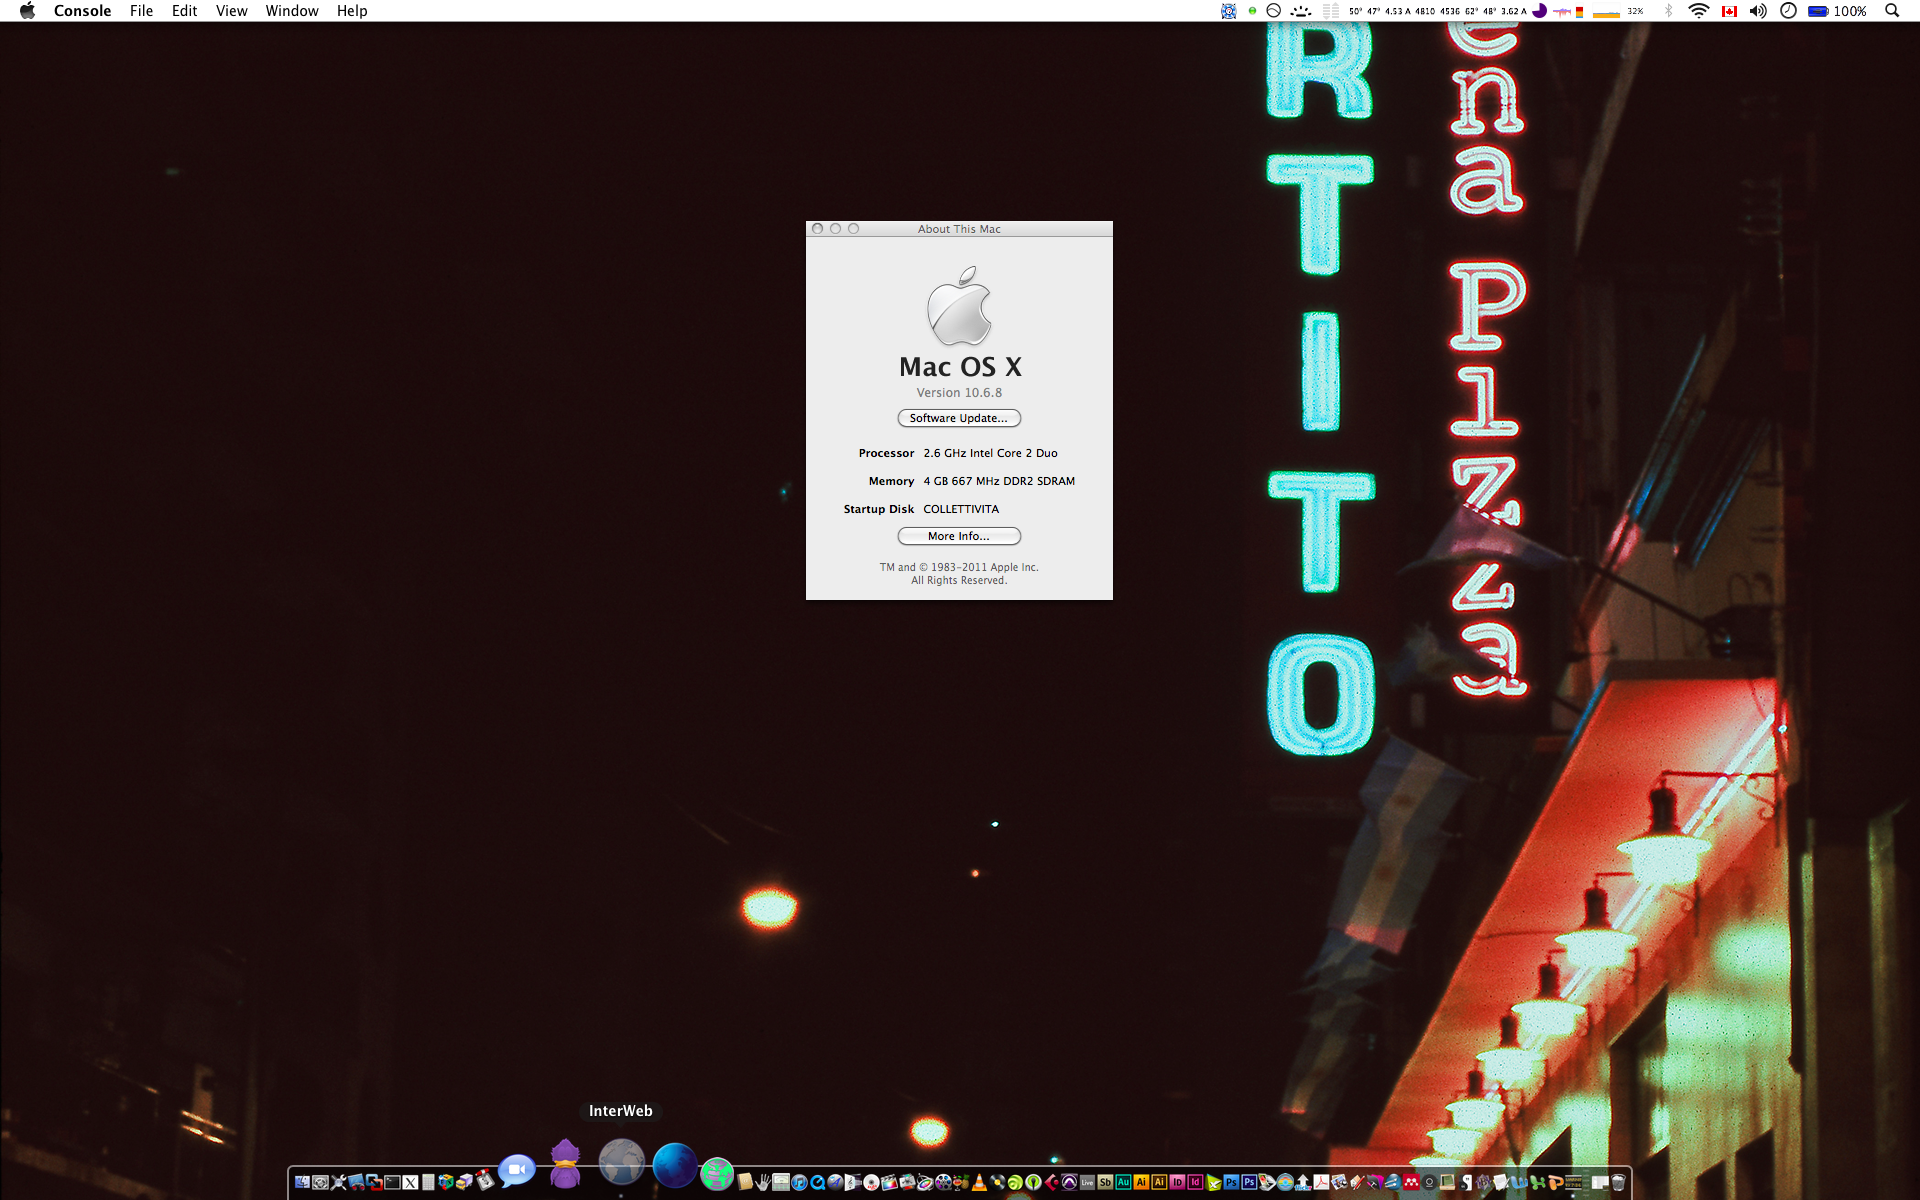Launch the VLC traffic cone in the Dock

(x=979, y=1183)
